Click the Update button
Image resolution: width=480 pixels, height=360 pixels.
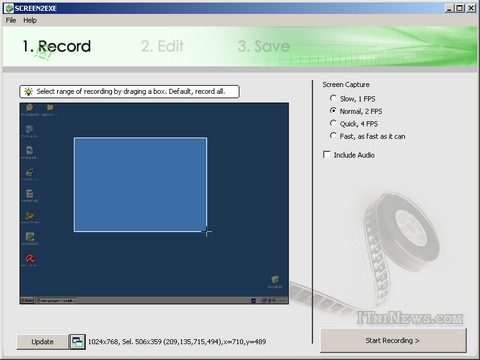[x=42, y=342]
